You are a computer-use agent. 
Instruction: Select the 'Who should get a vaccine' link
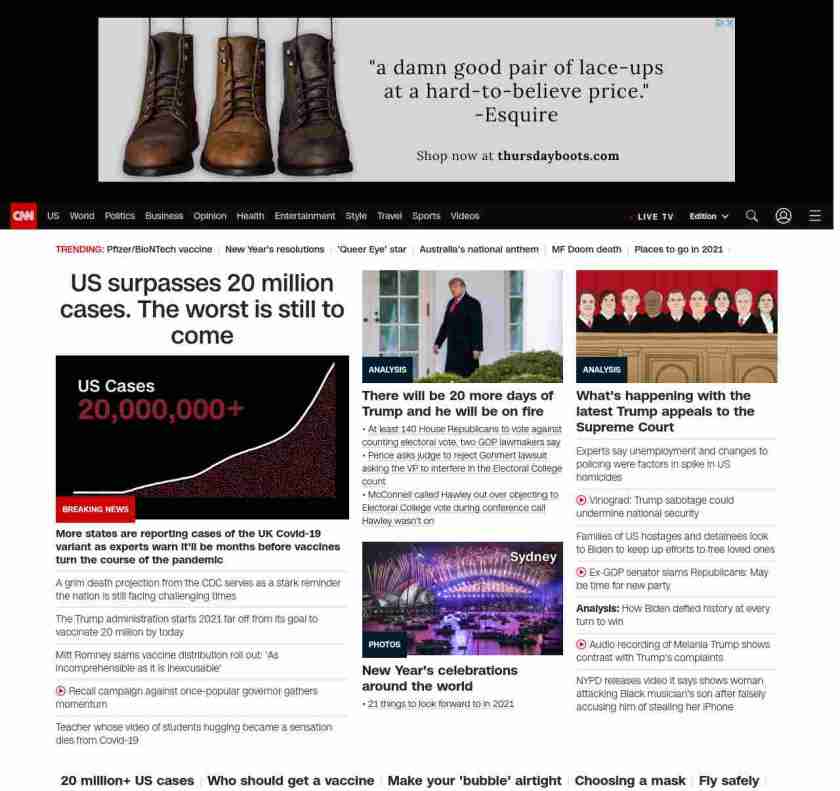point(290,780)
